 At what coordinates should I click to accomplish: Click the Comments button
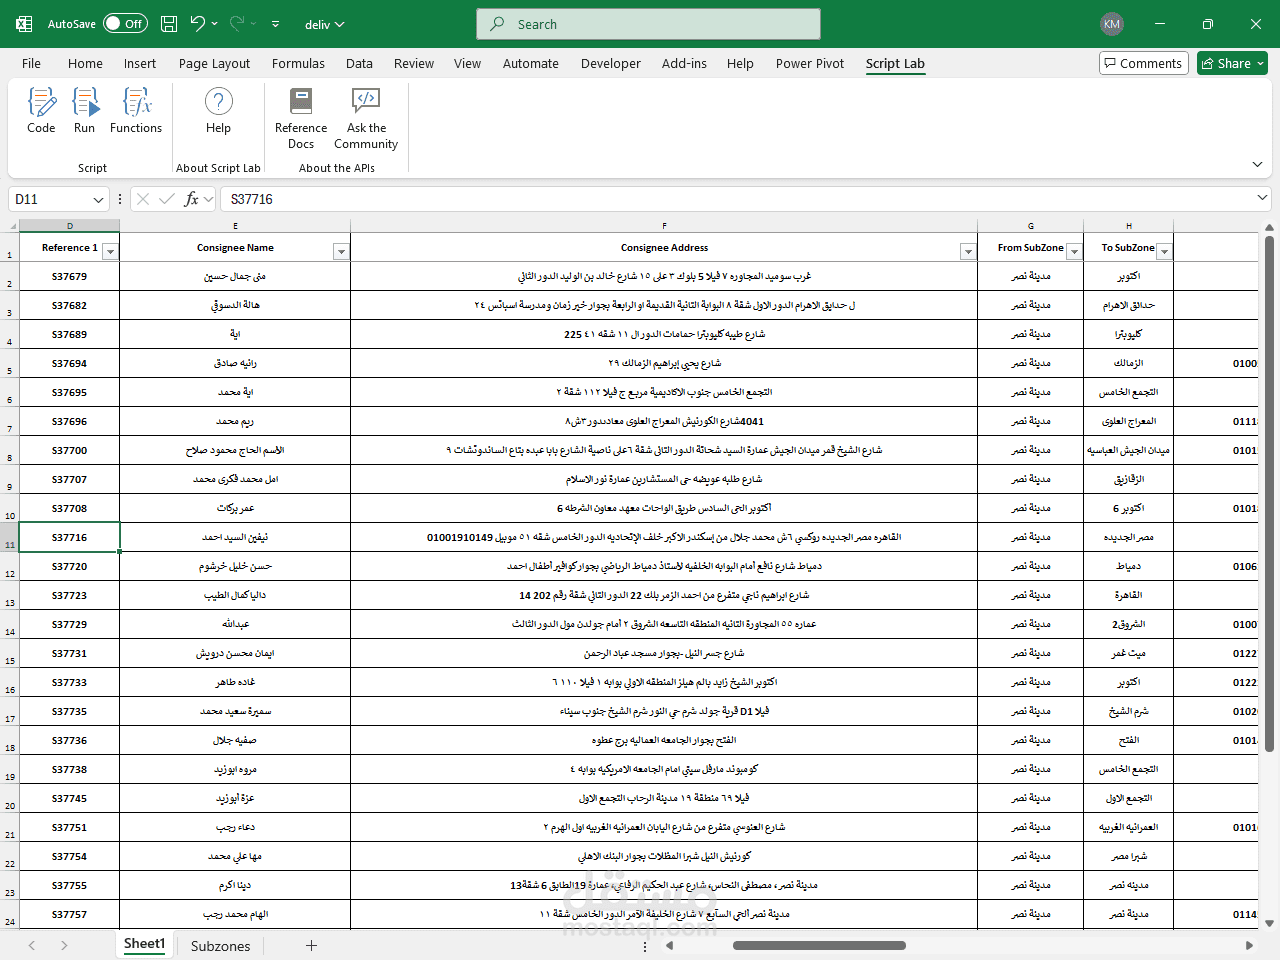[1144, 63]
